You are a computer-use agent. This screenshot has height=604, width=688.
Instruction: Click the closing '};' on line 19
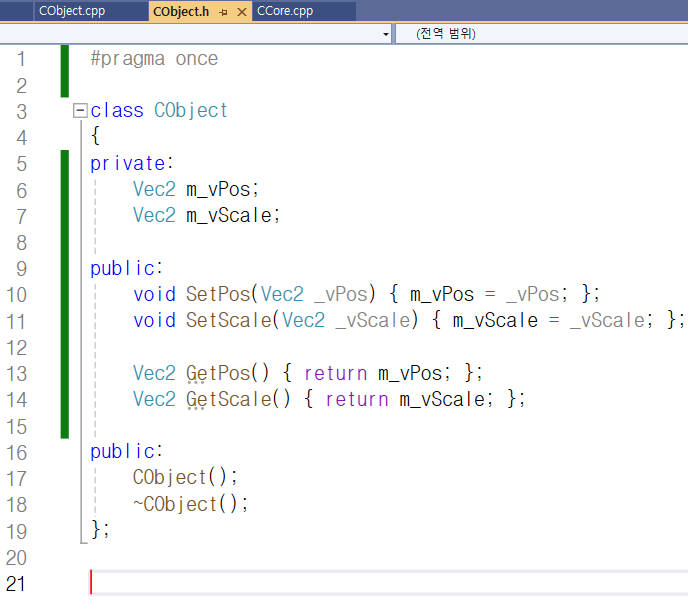point(100,529)
